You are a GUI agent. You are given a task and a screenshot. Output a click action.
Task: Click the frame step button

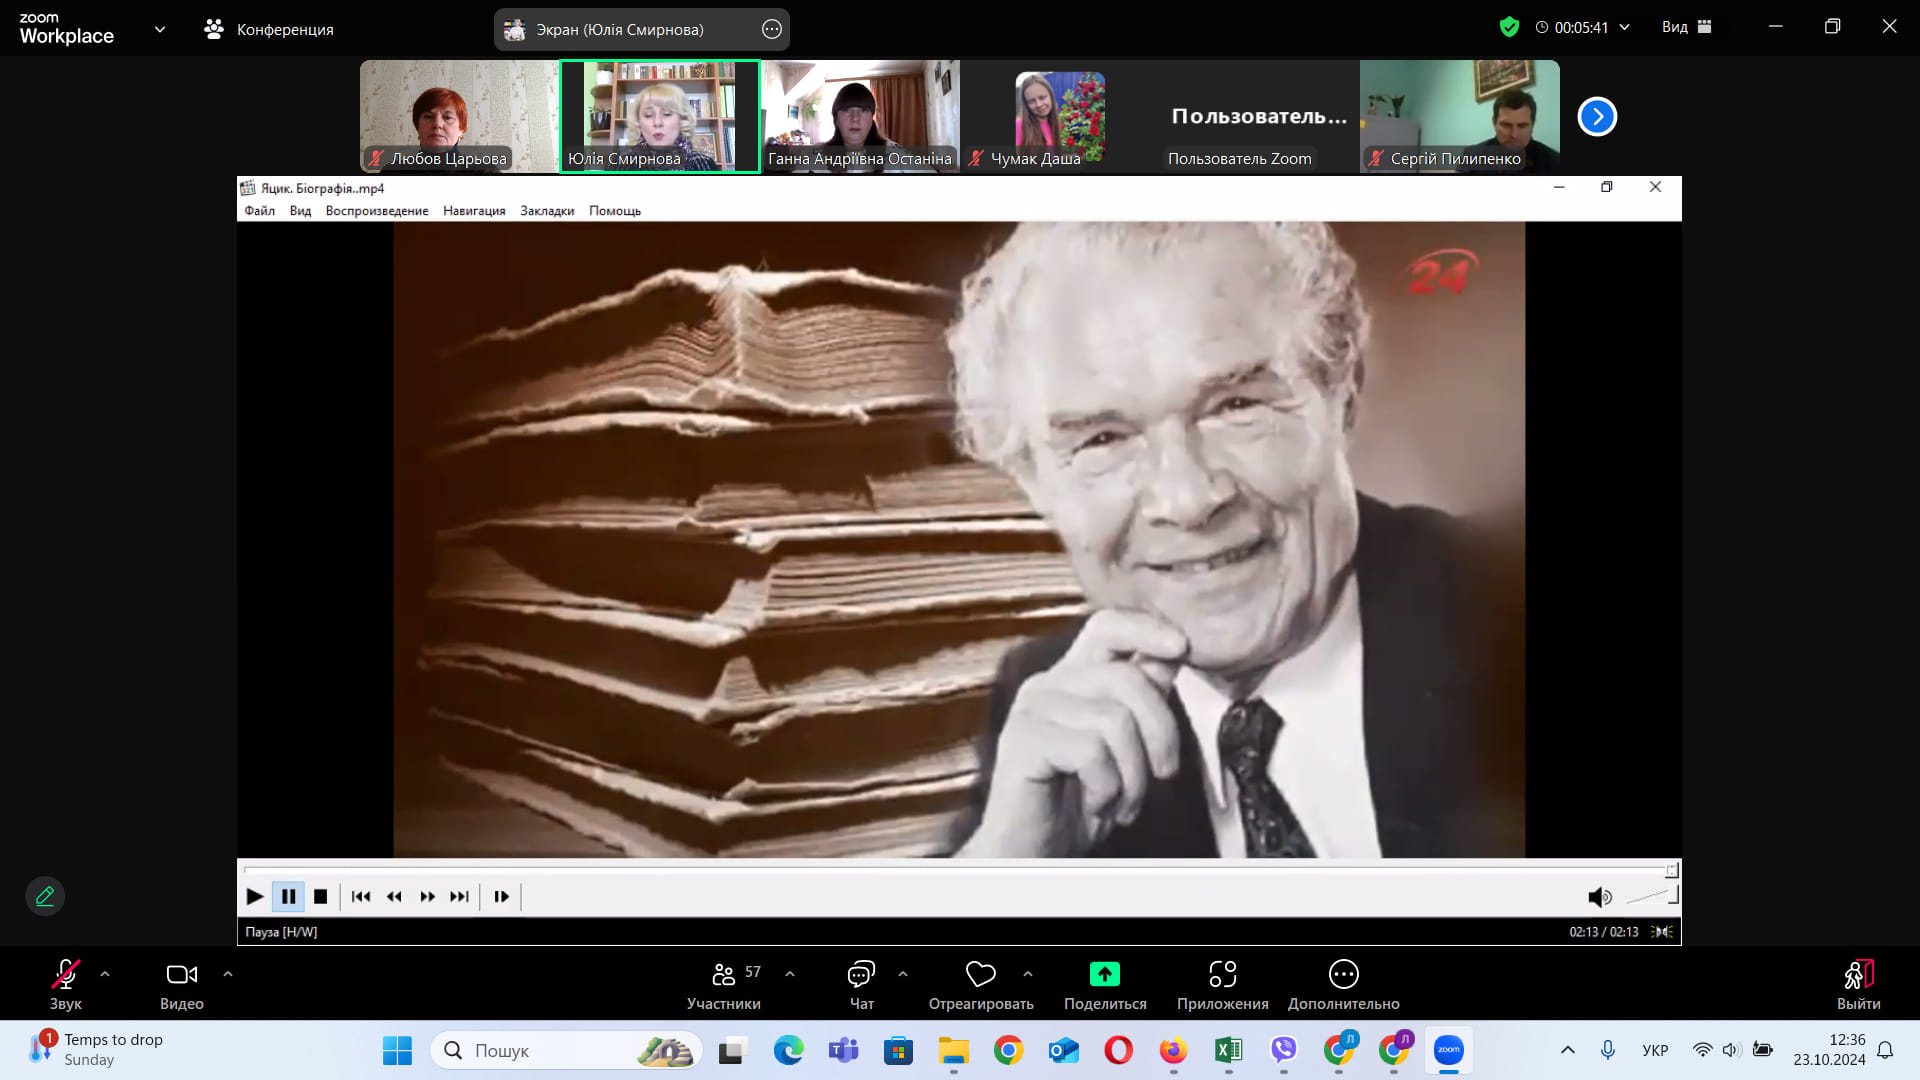click(502, 897)
